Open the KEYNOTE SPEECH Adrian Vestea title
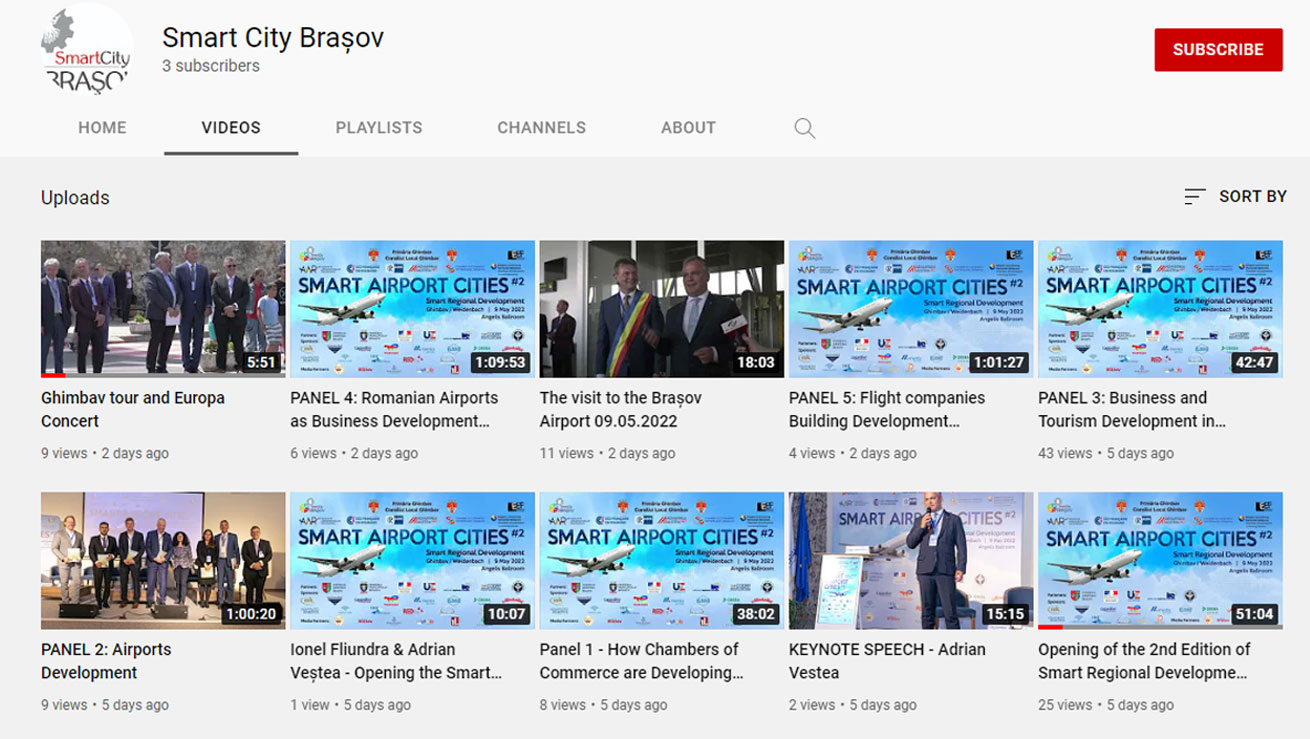Image resolution: width=1310 pixels, height=739 pixels. pyautogui.click(x=886, y=661)
